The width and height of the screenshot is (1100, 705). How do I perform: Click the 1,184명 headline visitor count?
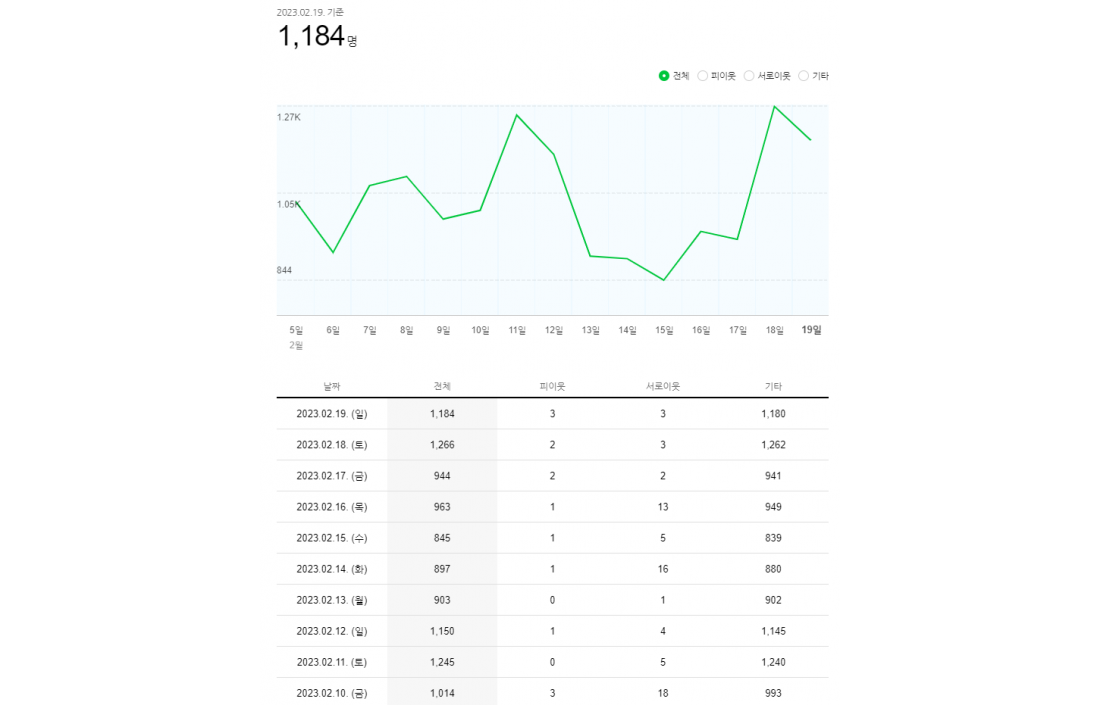316,37
